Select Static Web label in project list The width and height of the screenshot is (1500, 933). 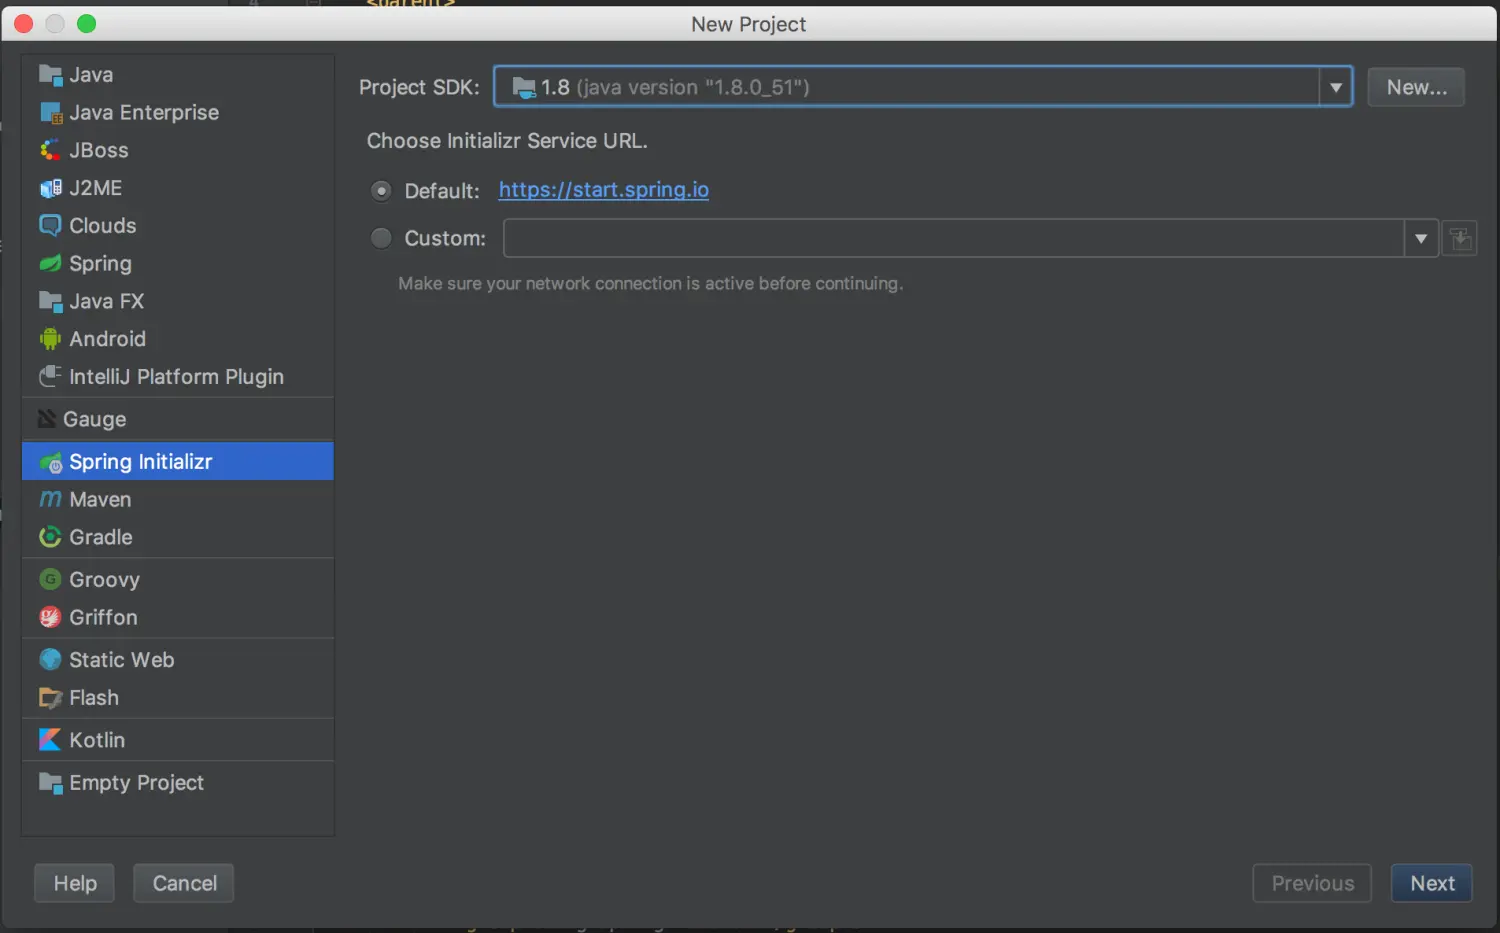point(122,660)
